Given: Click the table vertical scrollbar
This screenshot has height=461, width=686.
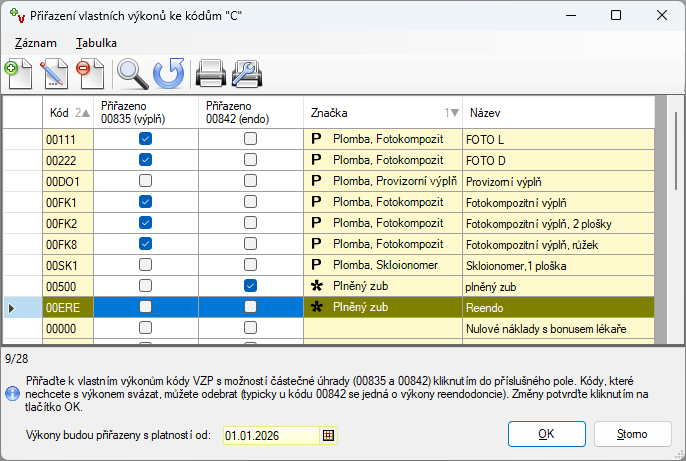Looking at the screenshot, I should [x=660, y=220].
